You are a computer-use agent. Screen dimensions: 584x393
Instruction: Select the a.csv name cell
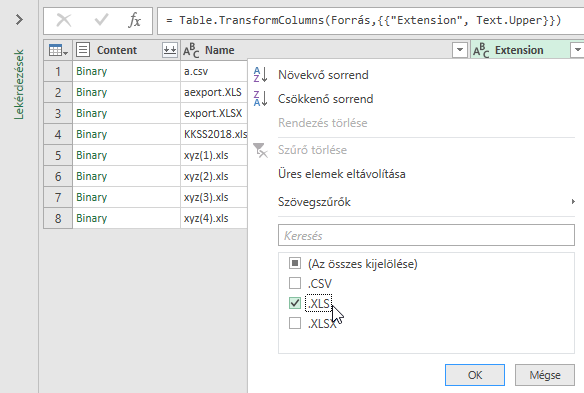click(x=214, y=71)
